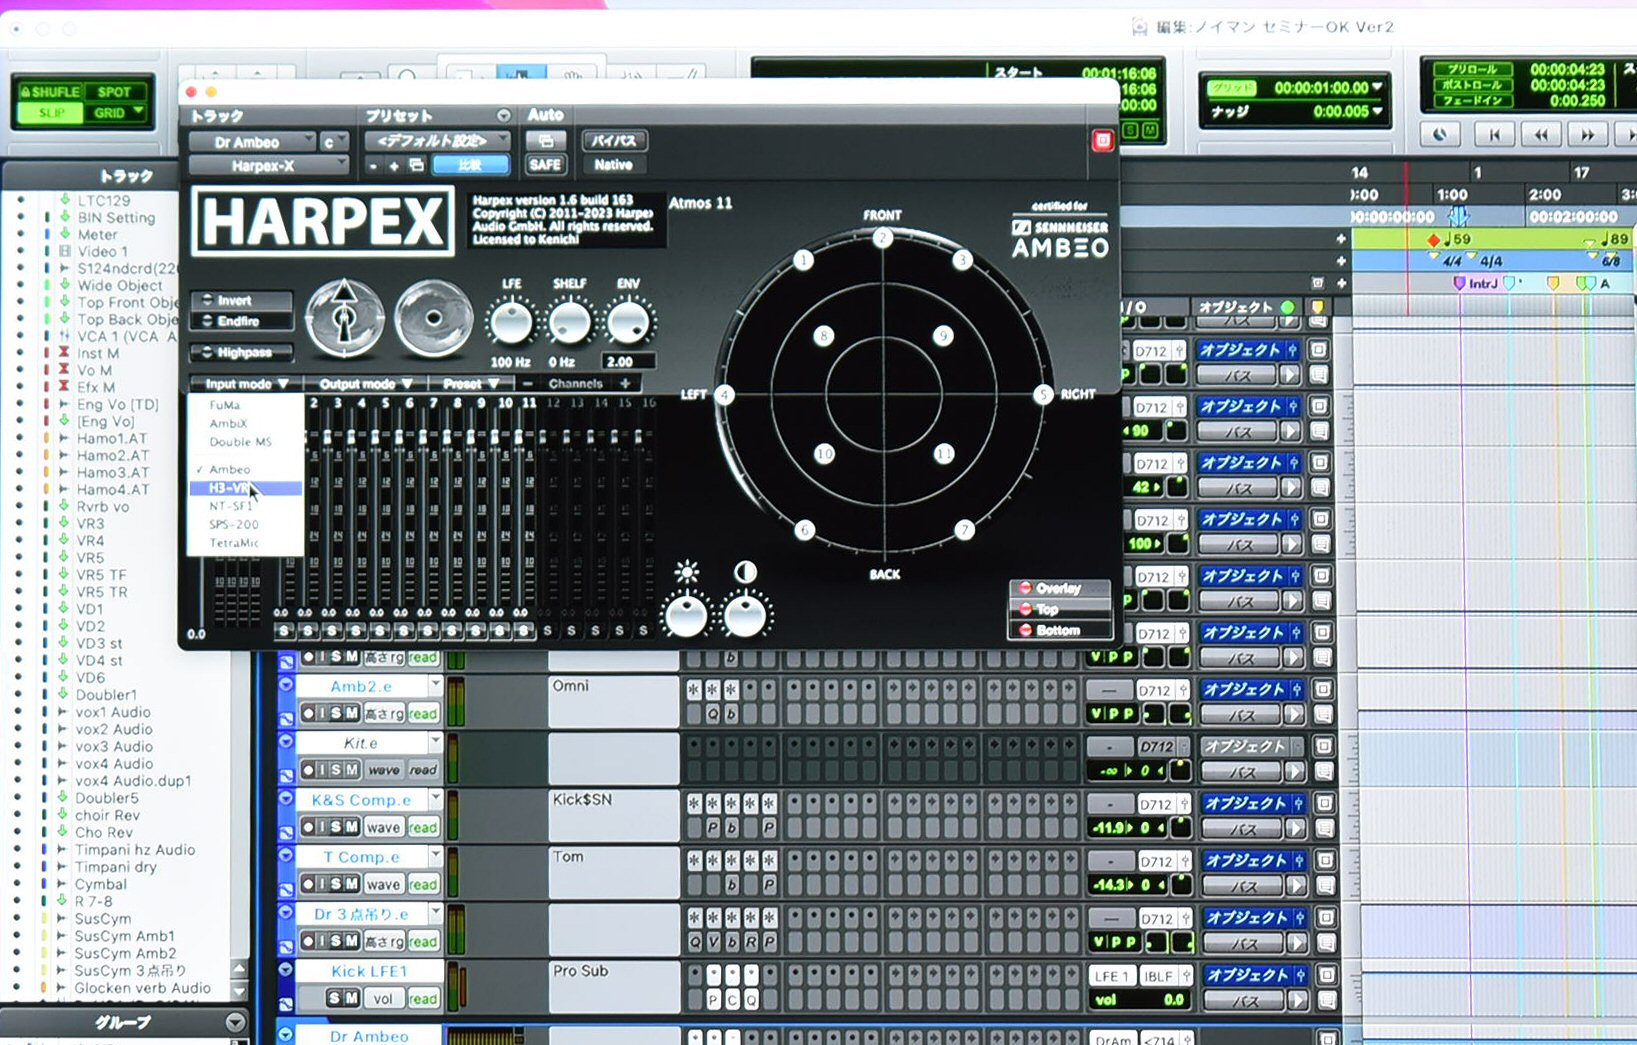
Task: Click the preset minus button
Action: click(373, 165)
